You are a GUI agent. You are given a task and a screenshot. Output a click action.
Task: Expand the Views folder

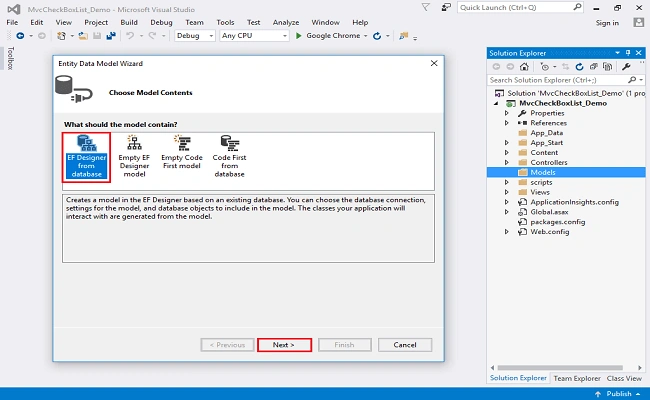pos(507,192)
